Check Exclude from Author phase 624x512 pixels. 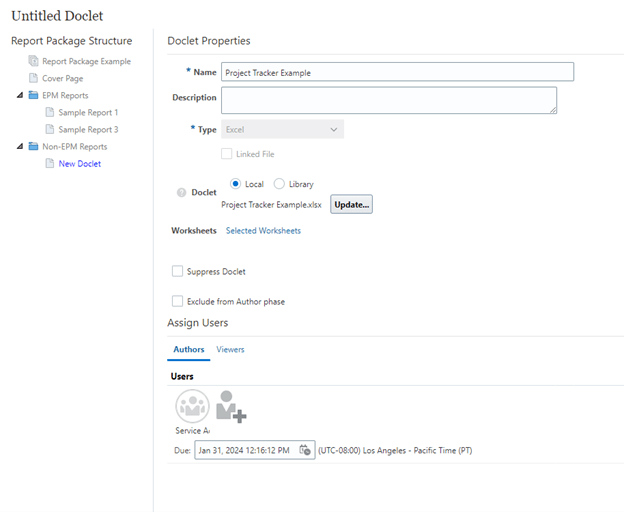(178, 301)
